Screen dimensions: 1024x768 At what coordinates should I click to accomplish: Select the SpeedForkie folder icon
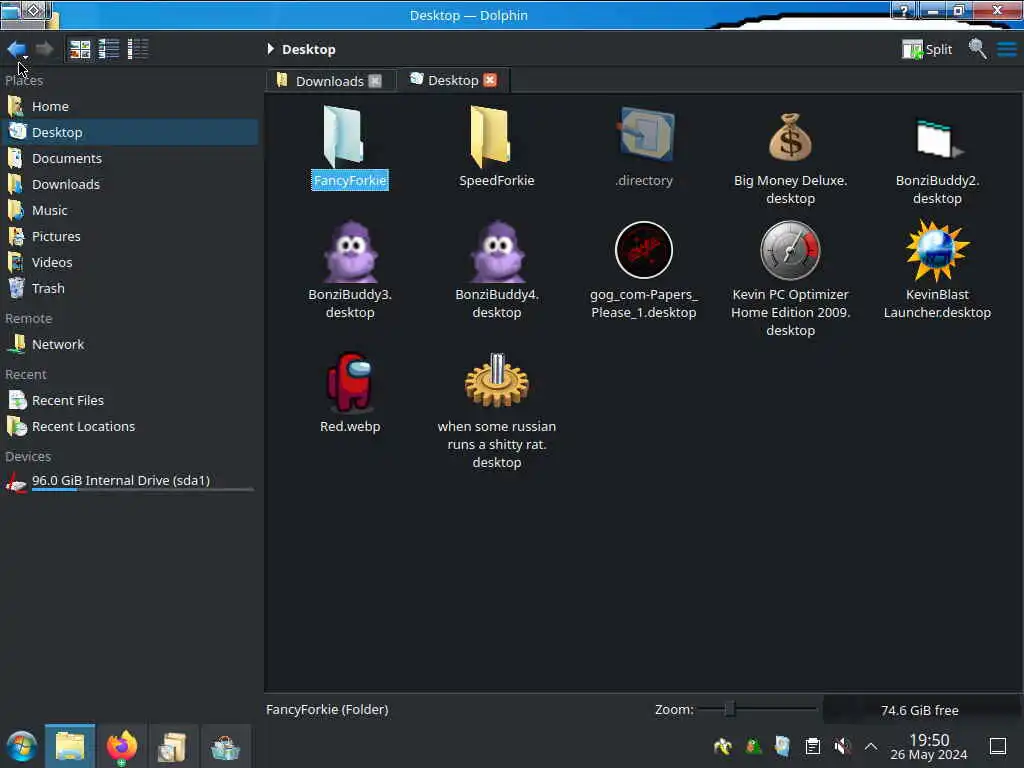pos(490,136)
